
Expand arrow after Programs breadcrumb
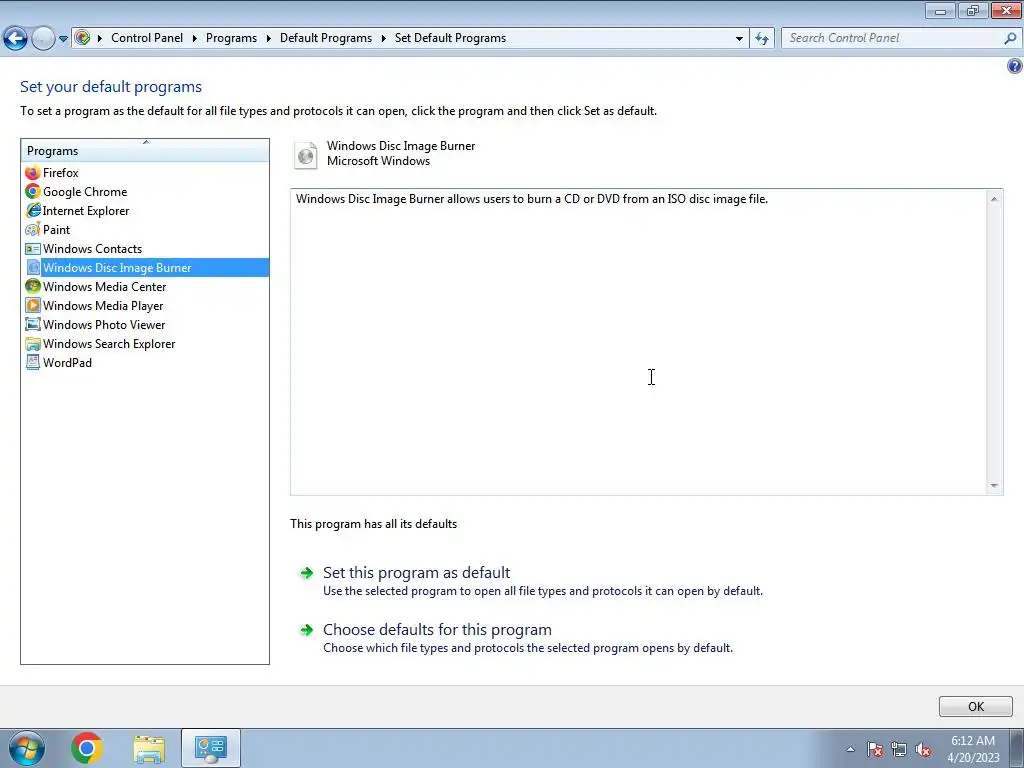(x=268, y=39)
